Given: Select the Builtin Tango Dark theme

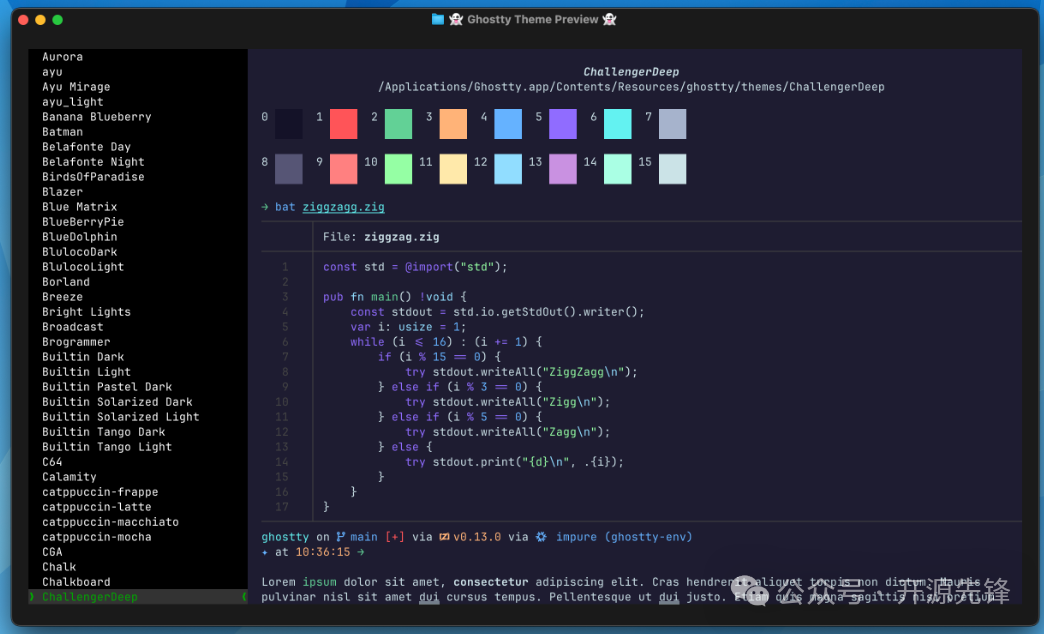Looking at the screenshot, I should pyautogui.click(x=104, y=432).
